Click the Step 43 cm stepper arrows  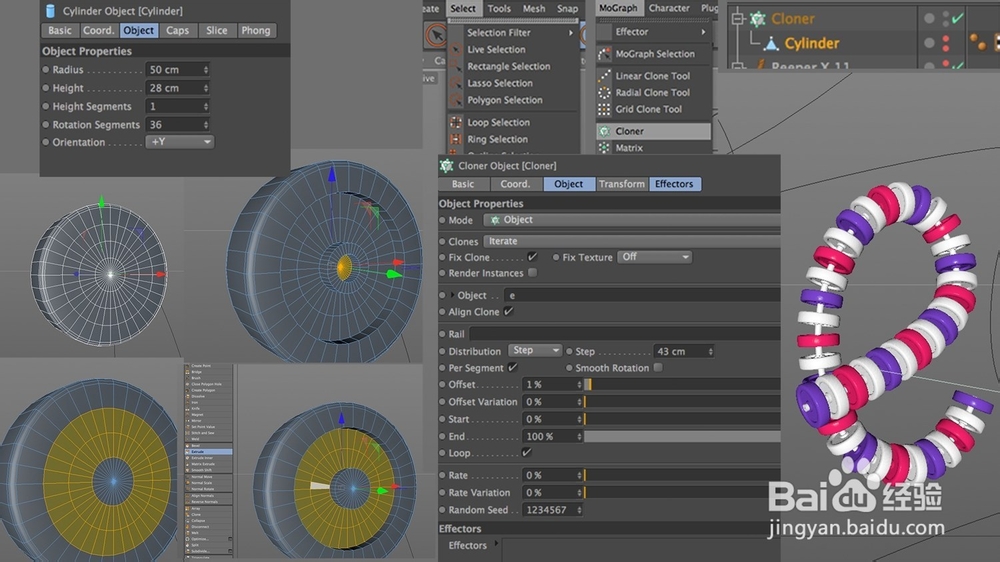point(710,351)
